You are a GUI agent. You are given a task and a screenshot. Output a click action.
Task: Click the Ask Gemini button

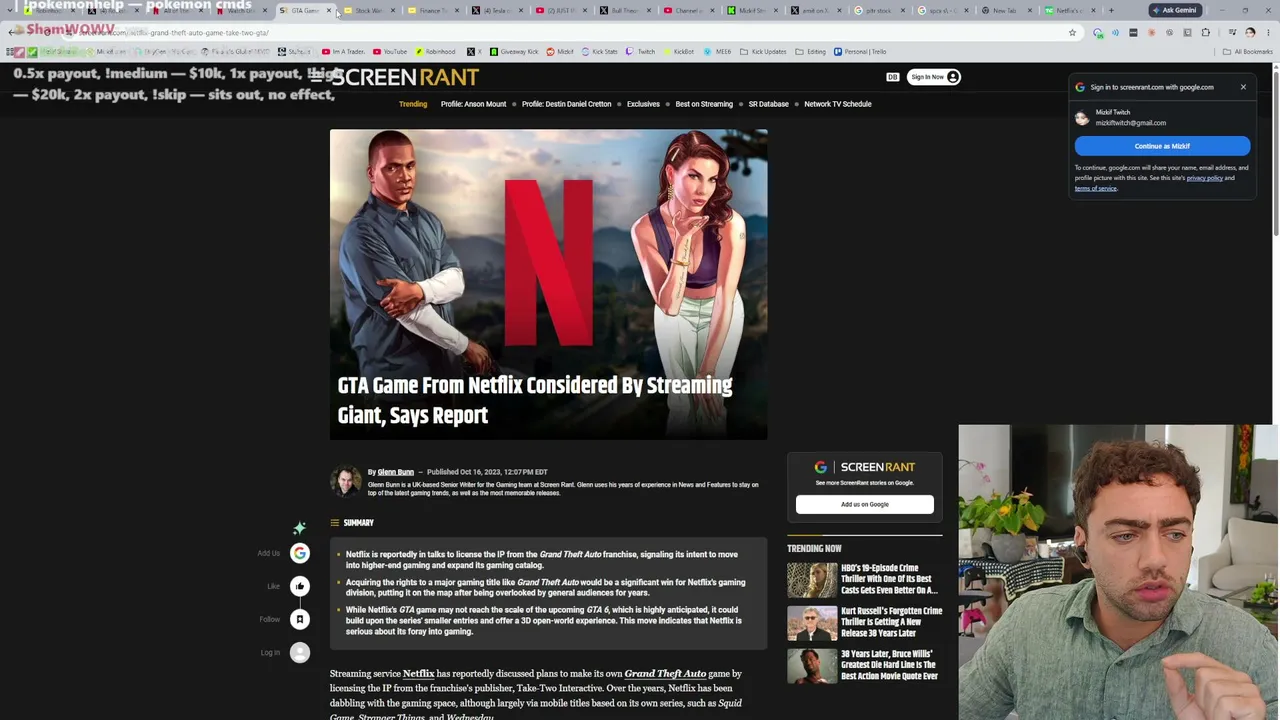(x=1174, y=10)
